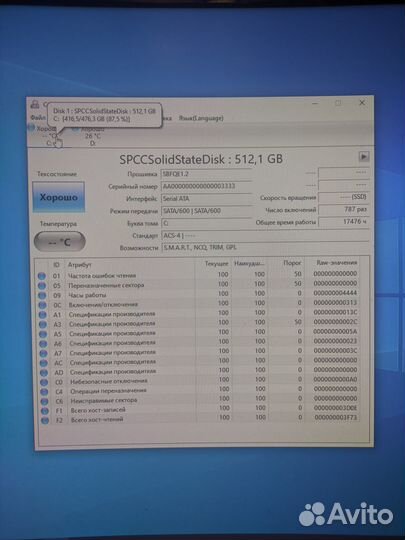This screenshot has width=405, height=540.
Task: Maximize the CrystalDiskInfo window
Action: point(338,103)
